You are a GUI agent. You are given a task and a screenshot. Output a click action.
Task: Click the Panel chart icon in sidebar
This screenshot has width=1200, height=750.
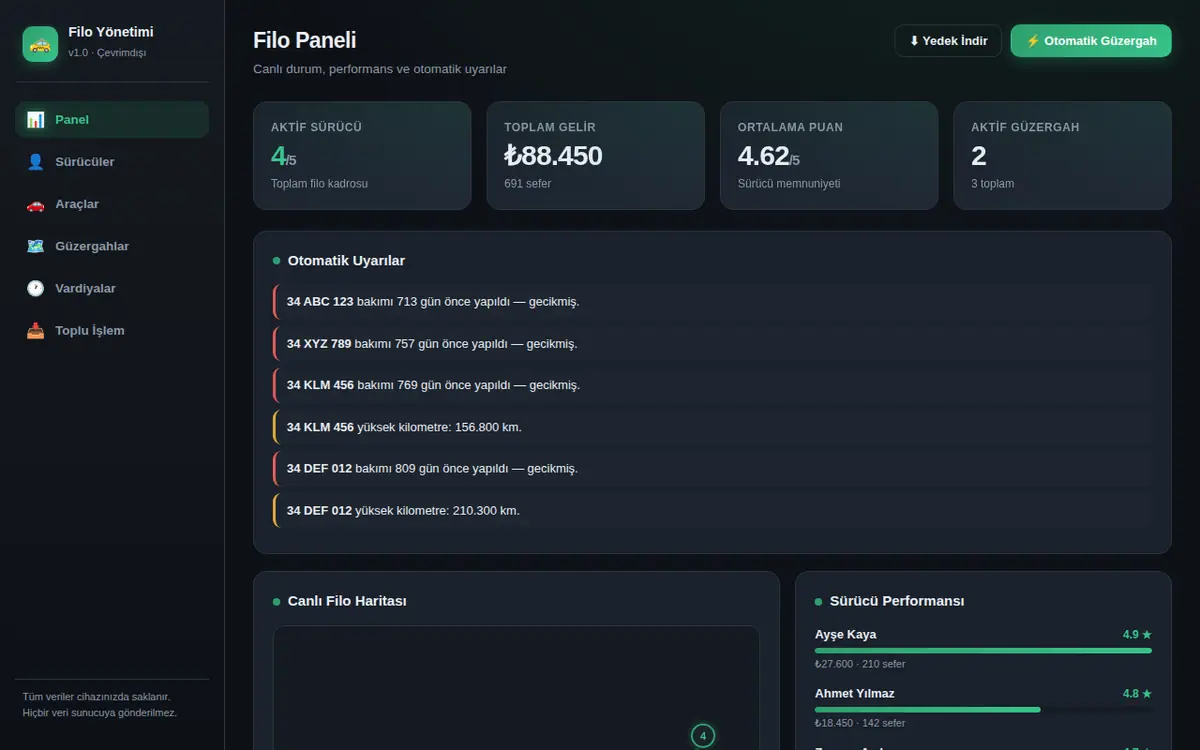pyautogui.click(x=35, y=120)
